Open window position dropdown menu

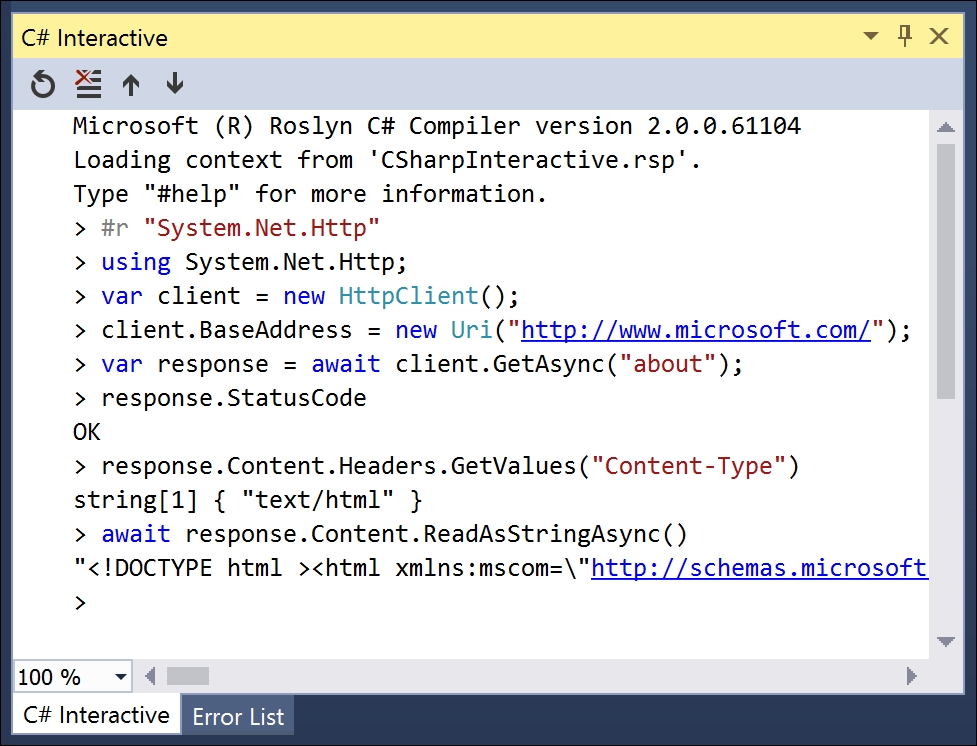click(871, 36)
